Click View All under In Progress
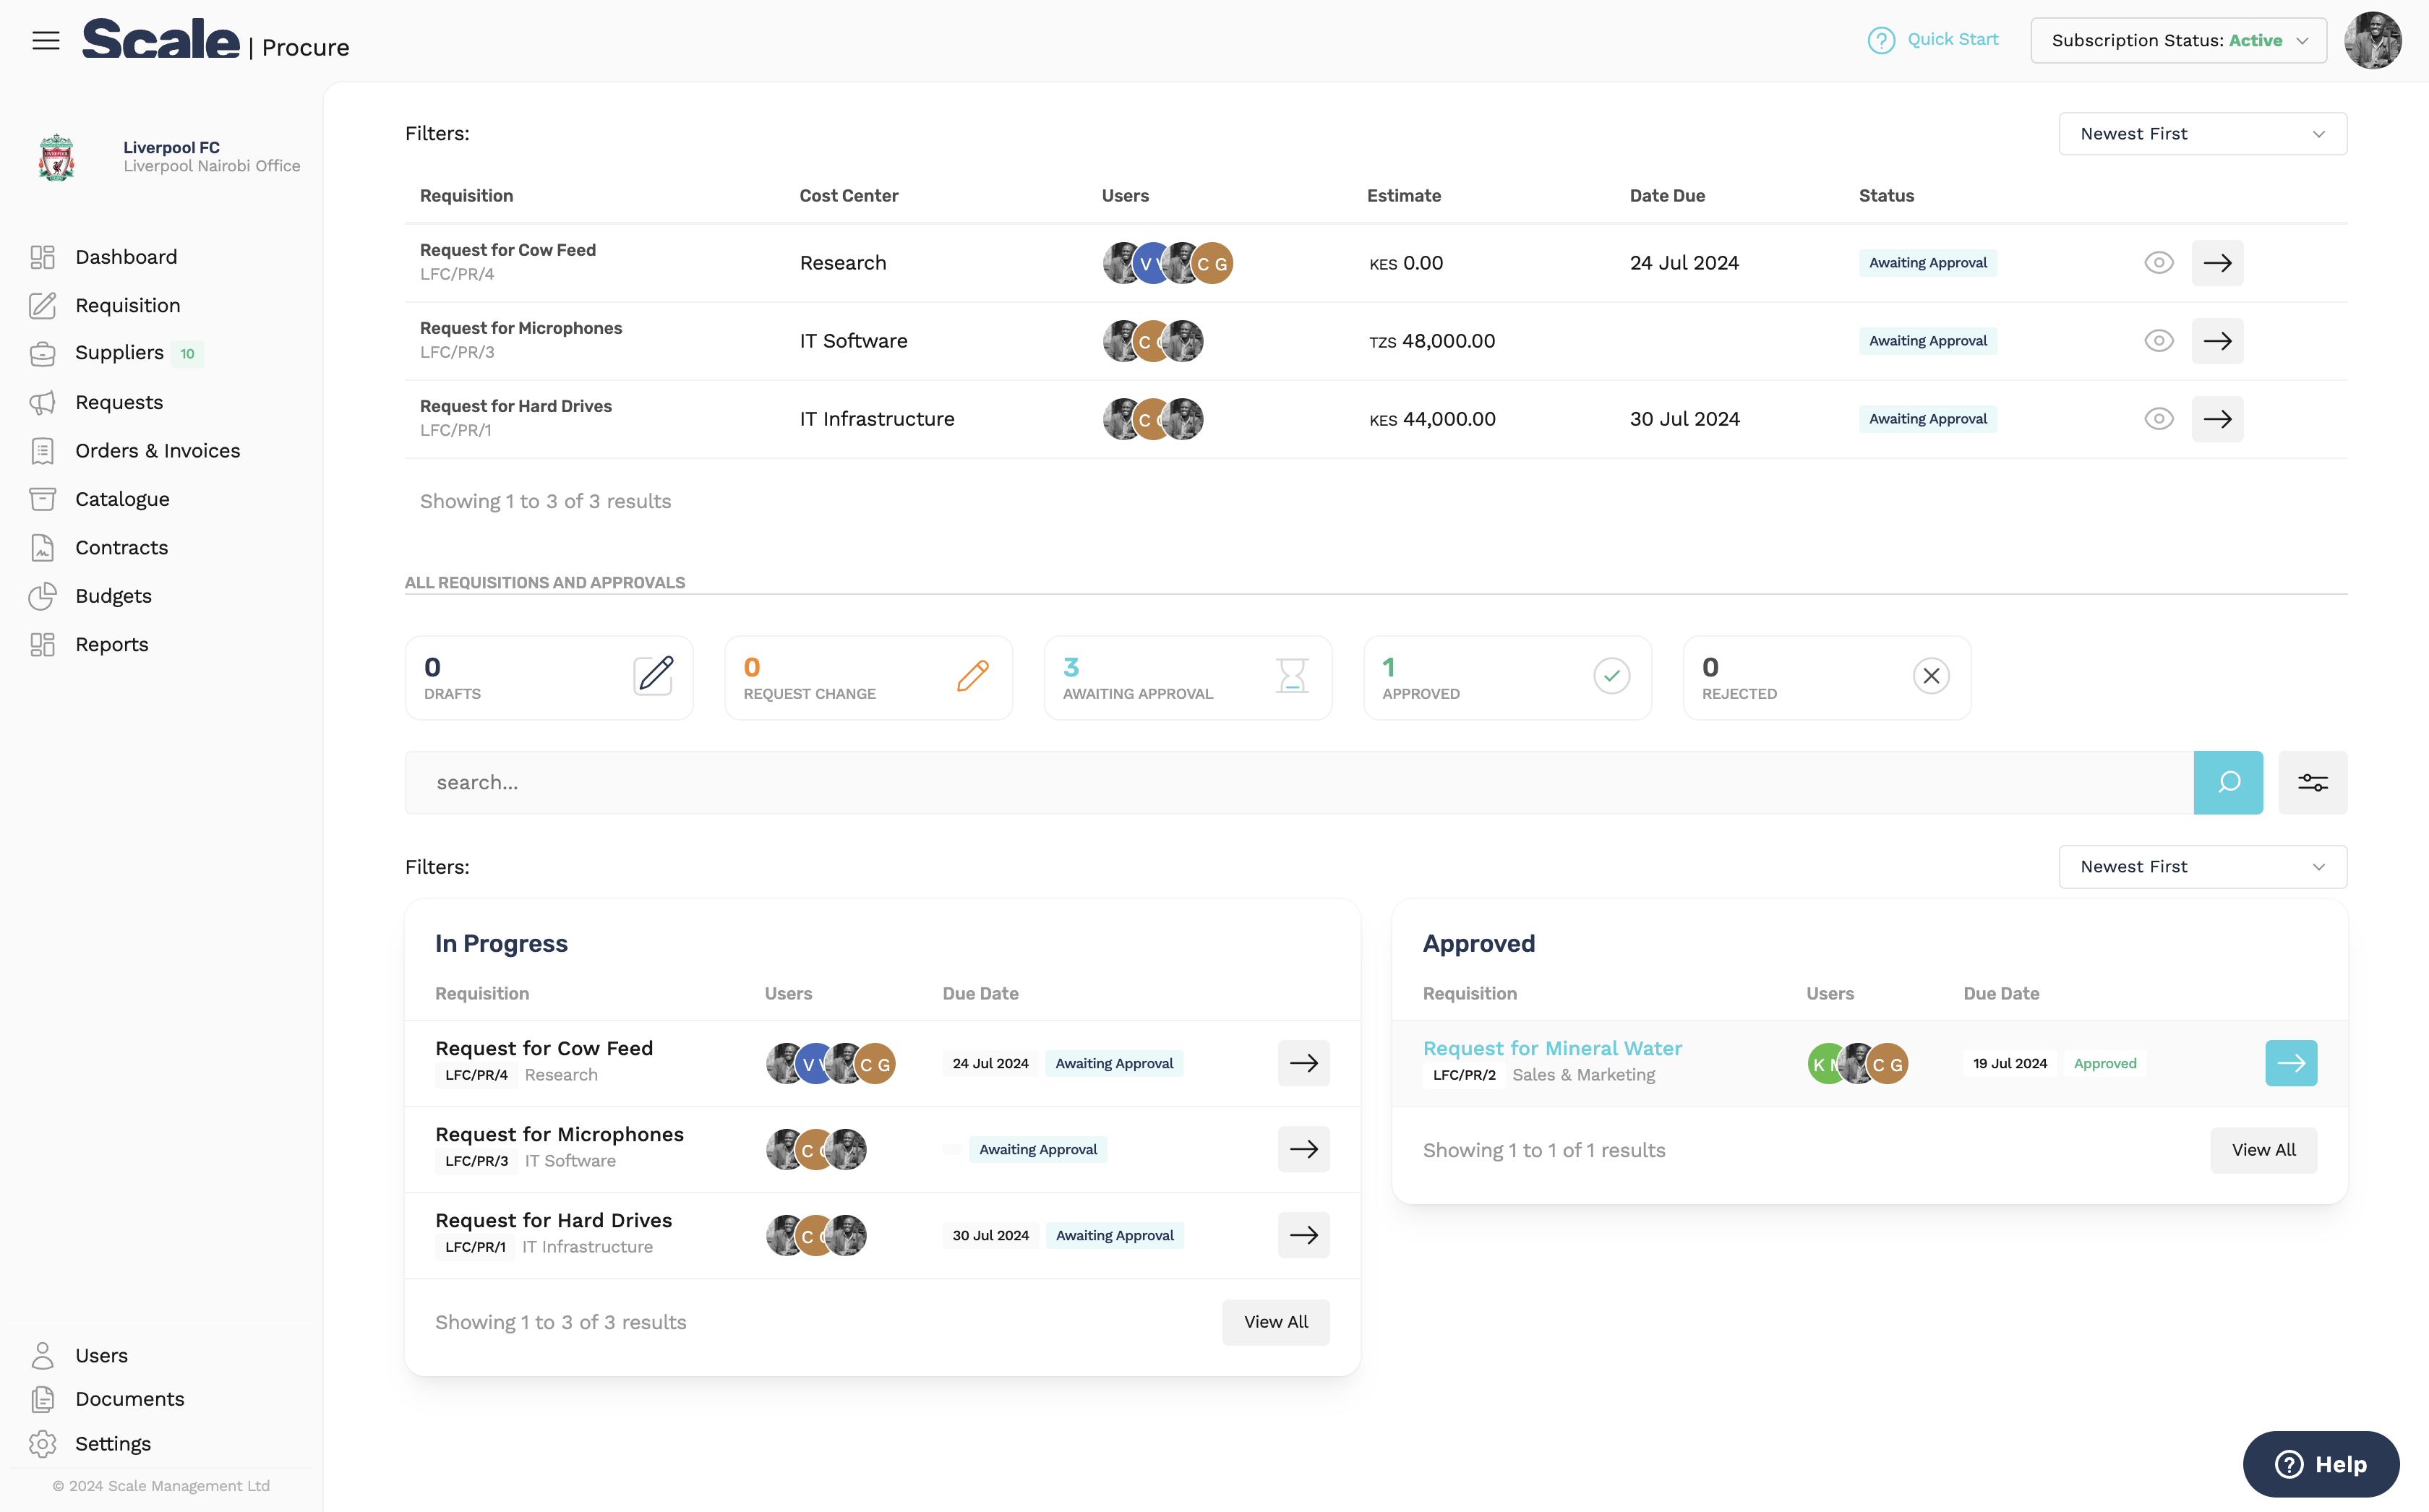Screen dimensions: 2429x1512 (1275, 1321)
